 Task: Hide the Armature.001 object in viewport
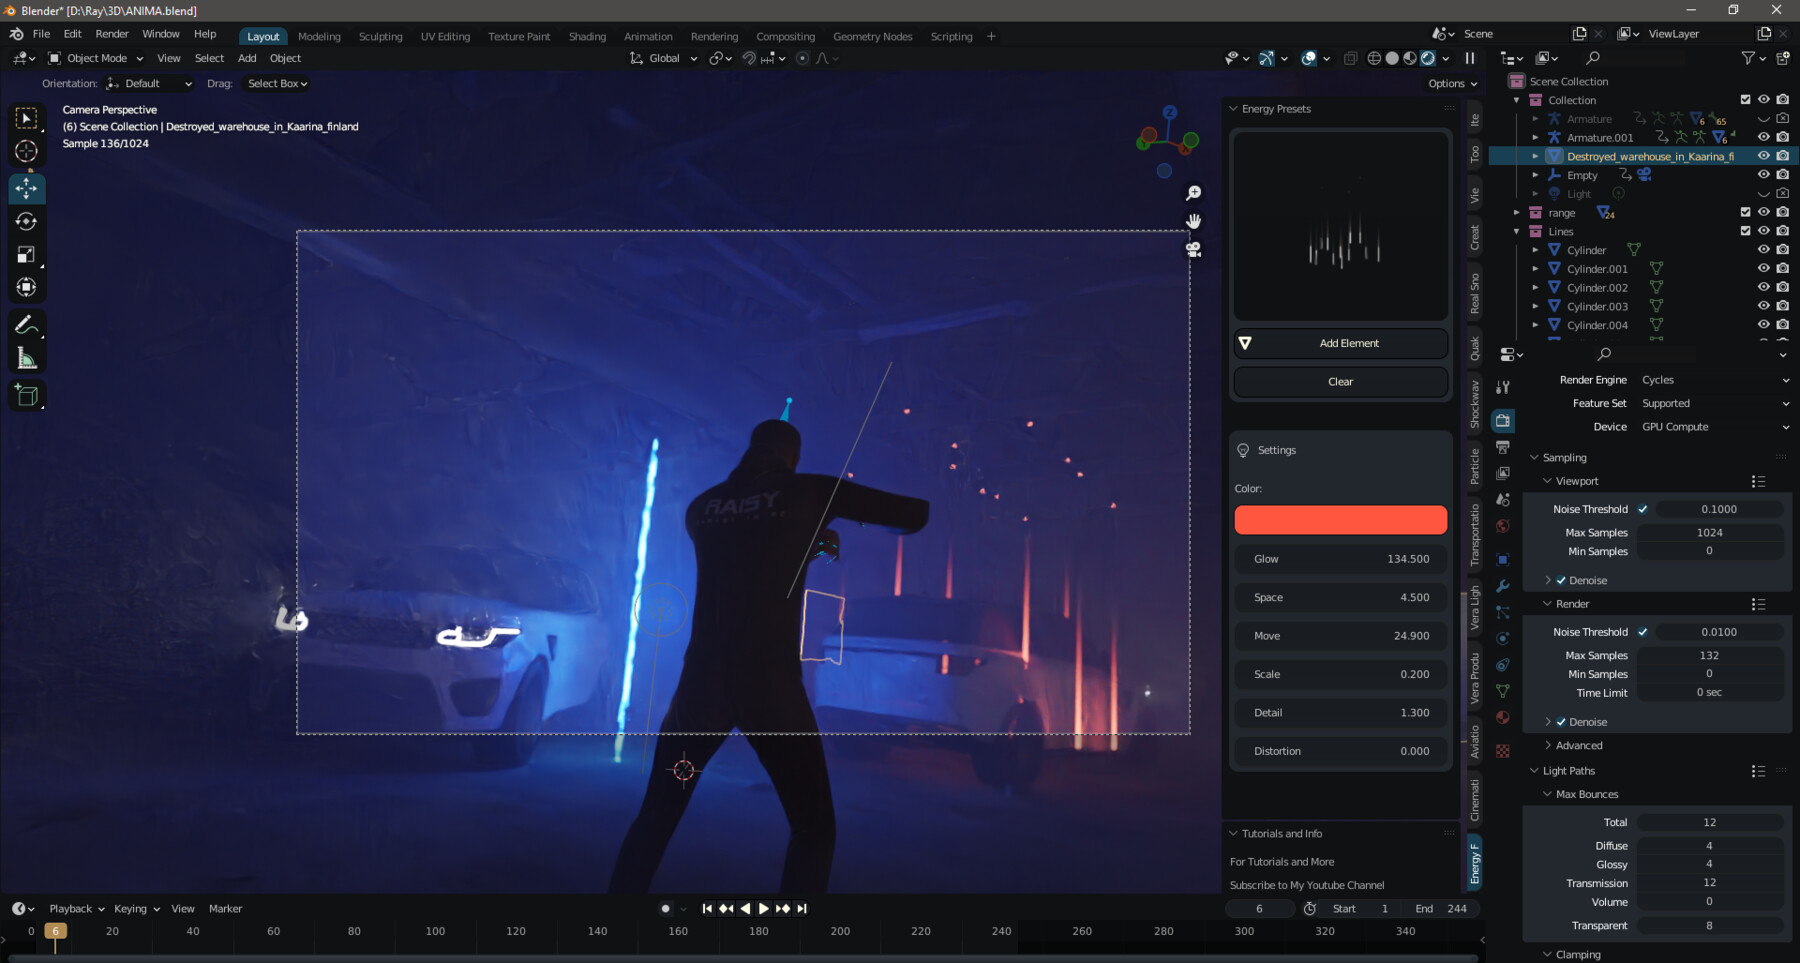1763,137
